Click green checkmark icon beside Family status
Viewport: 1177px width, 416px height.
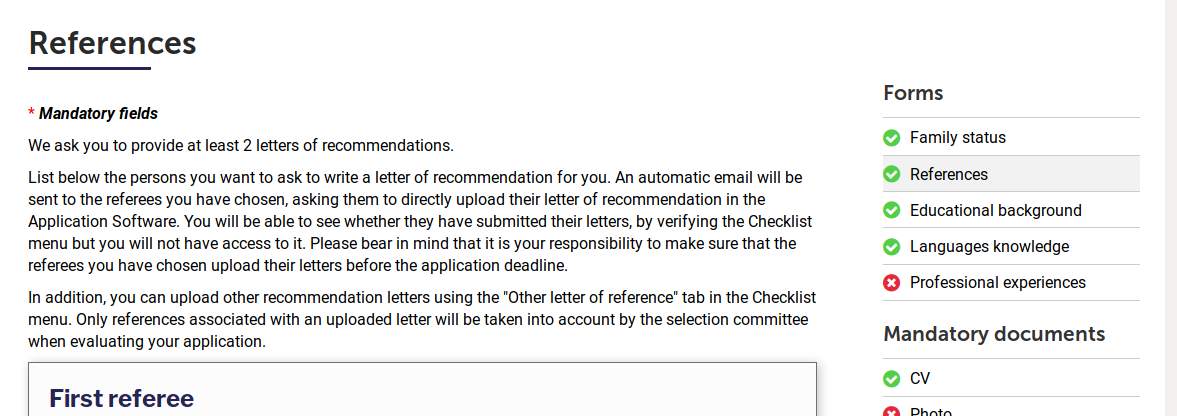coord(891,138)
